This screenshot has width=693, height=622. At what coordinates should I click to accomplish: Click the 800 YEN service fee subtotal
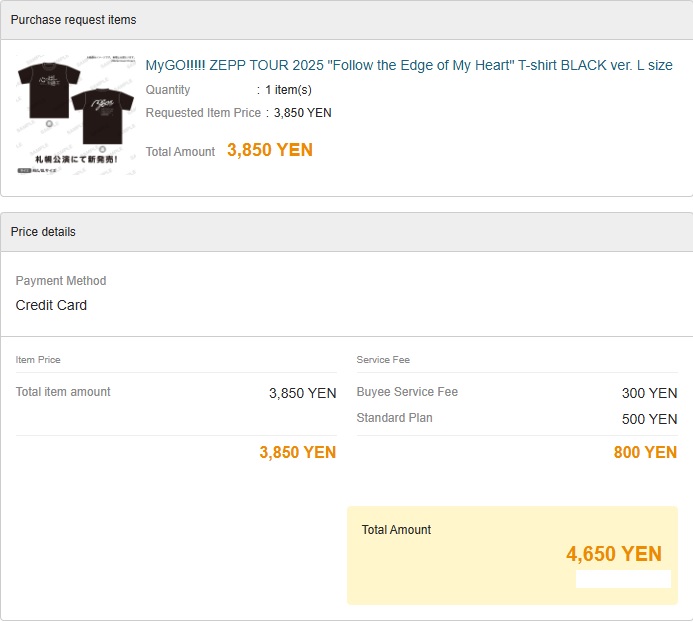click(645, 452)
